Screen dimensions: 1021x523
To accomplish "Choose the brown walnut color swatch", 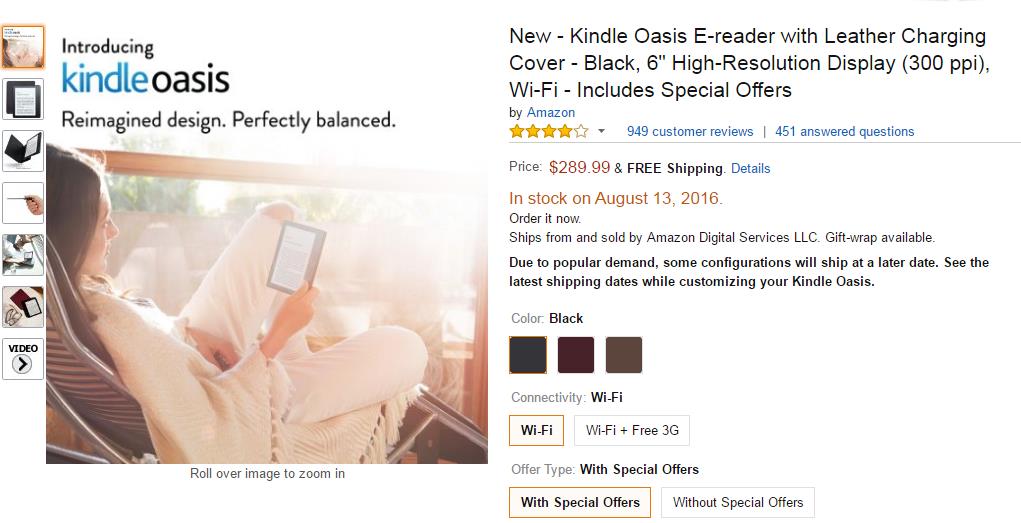I will point(624,355).
